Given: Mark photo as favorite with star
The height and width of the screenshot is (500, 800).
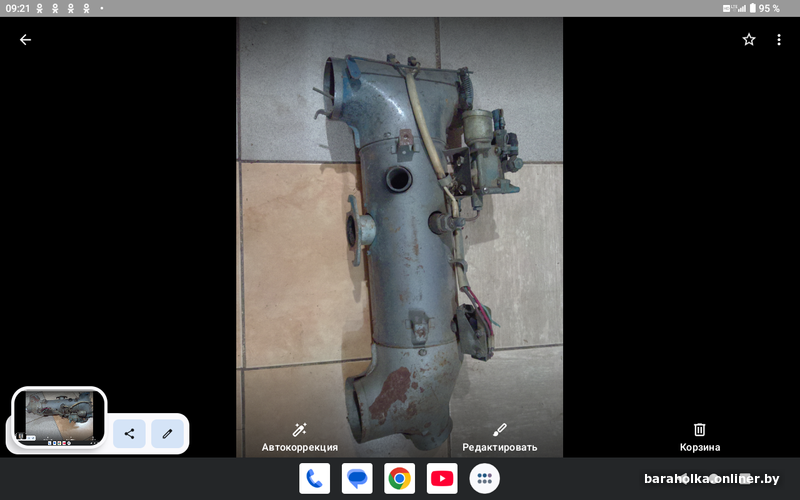Looking at the screenshot, I should pos(748,40).
